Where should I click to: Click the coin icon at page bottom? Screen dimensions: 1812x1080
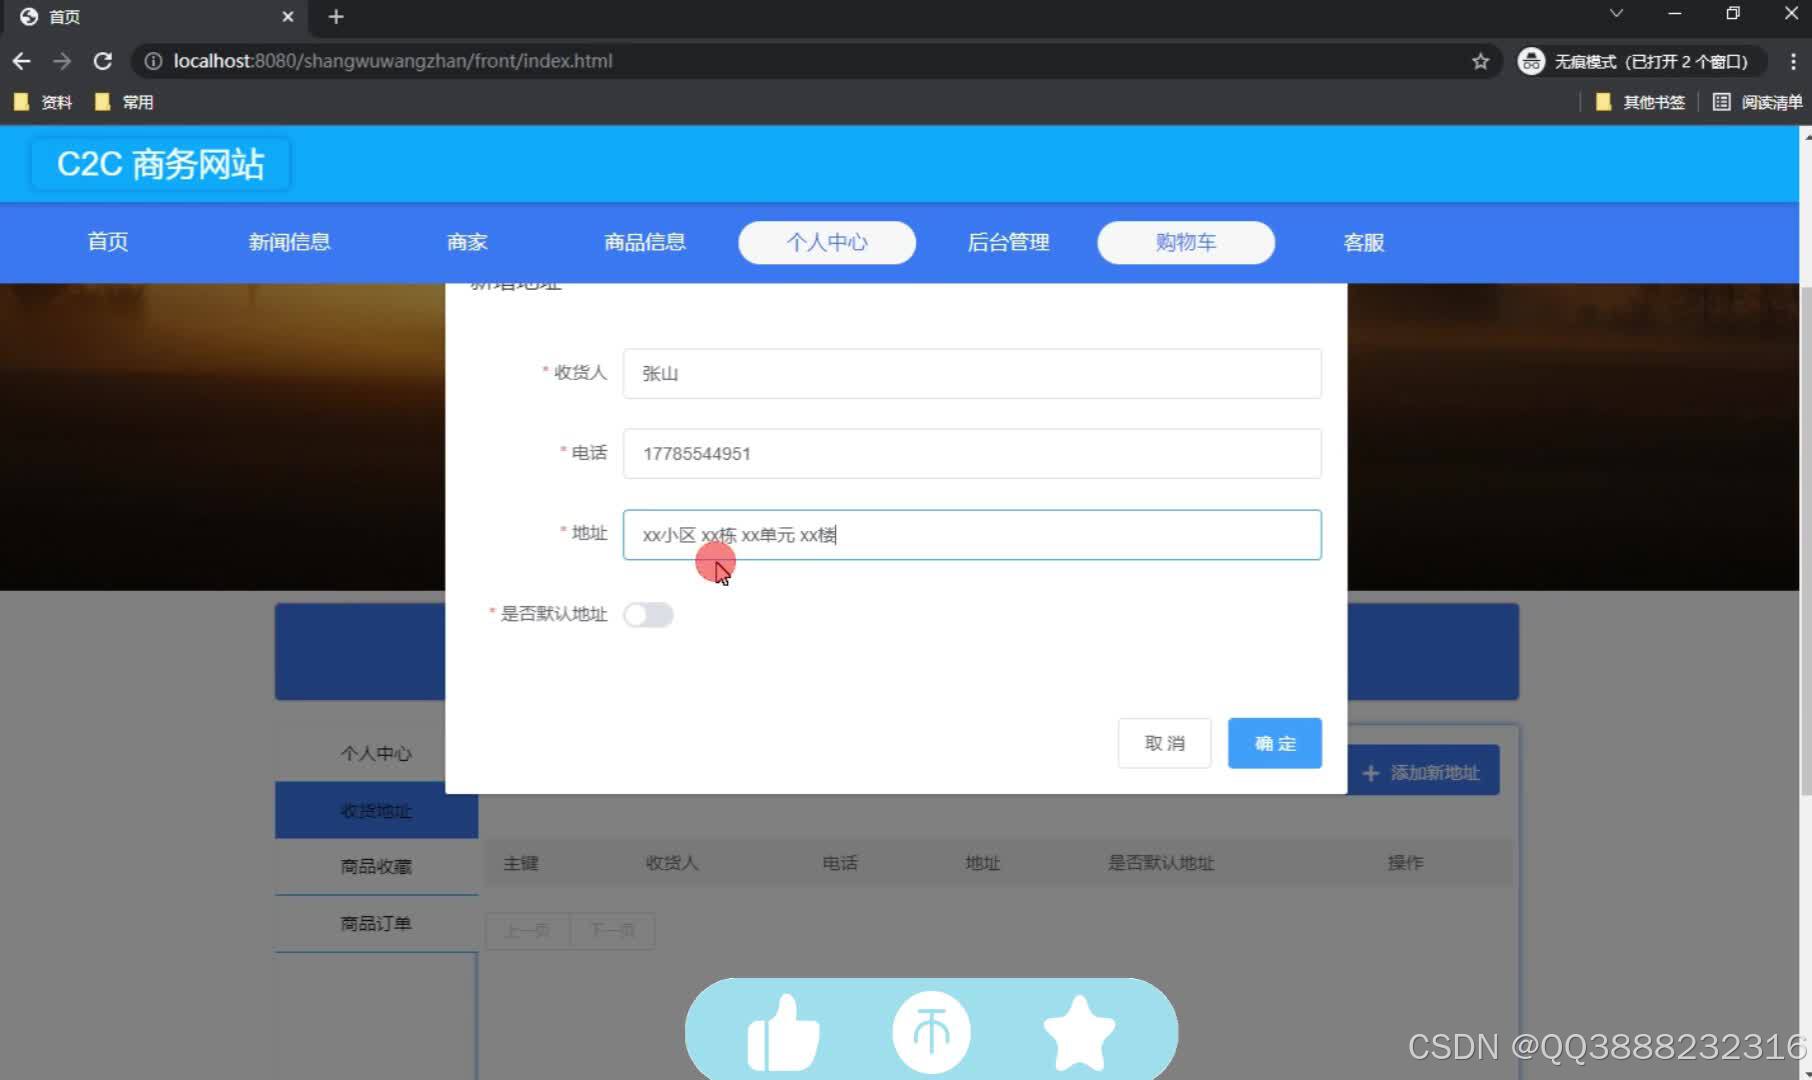930,1030
